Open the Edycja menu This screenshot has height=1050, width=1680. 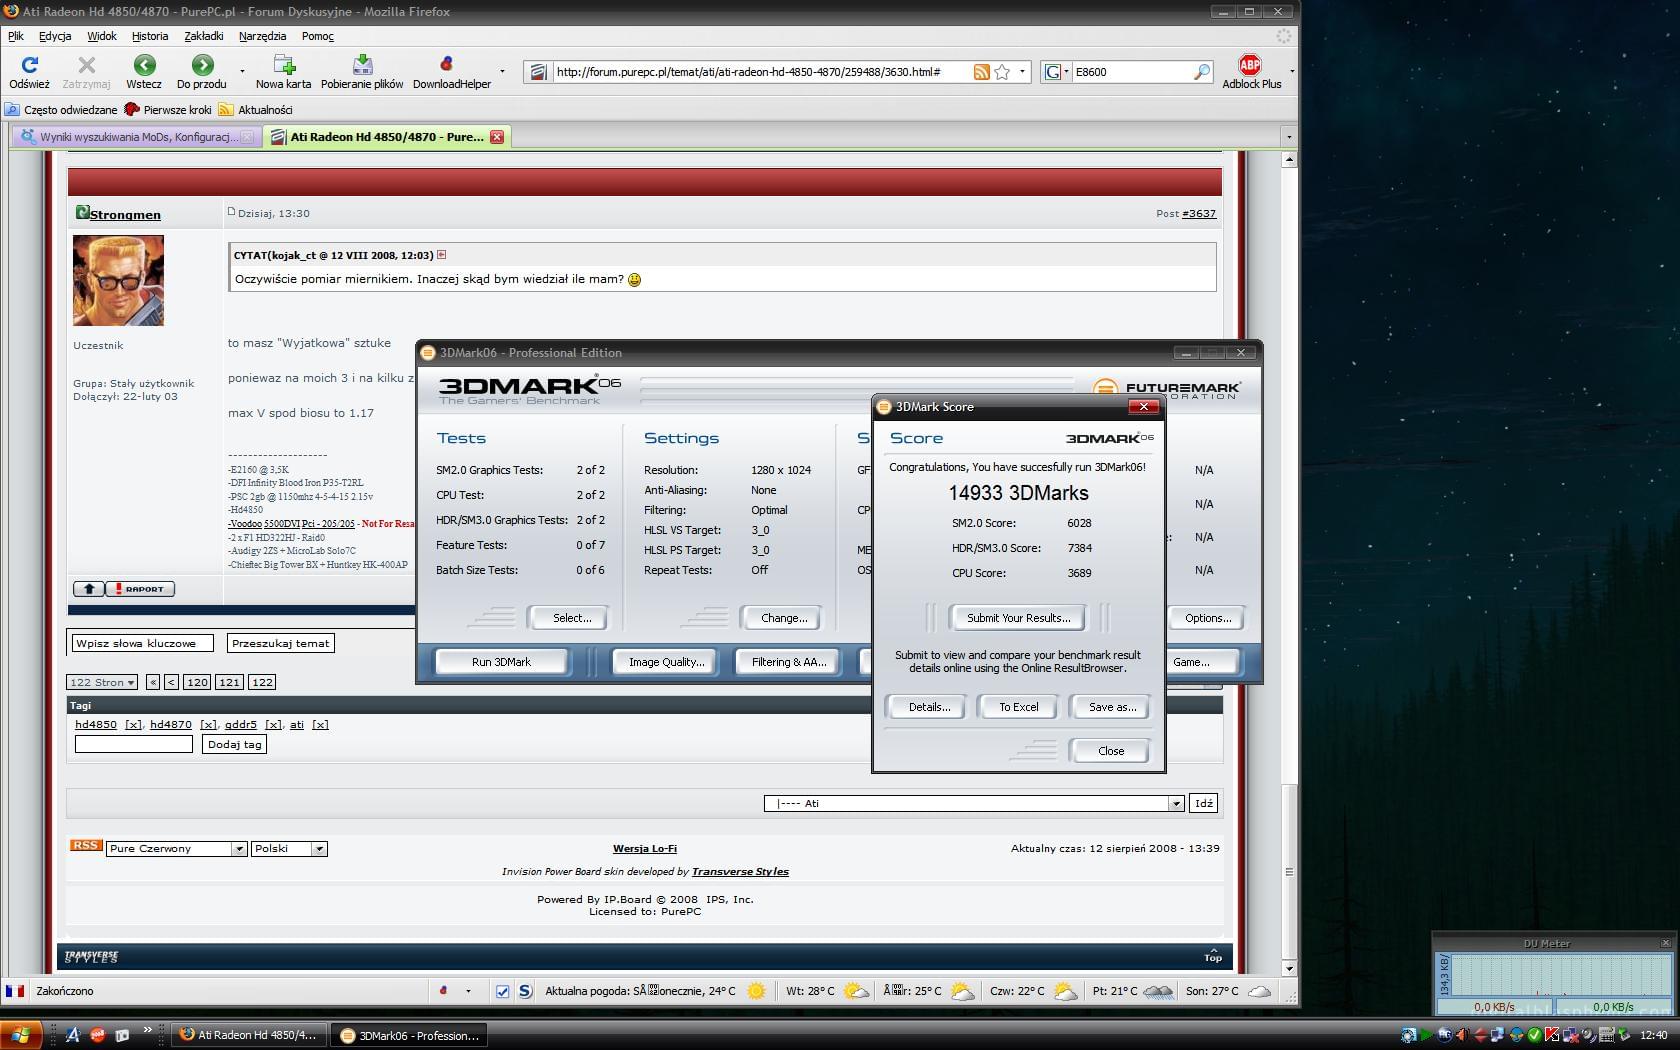pyautogui.click(x=55, y=36)
